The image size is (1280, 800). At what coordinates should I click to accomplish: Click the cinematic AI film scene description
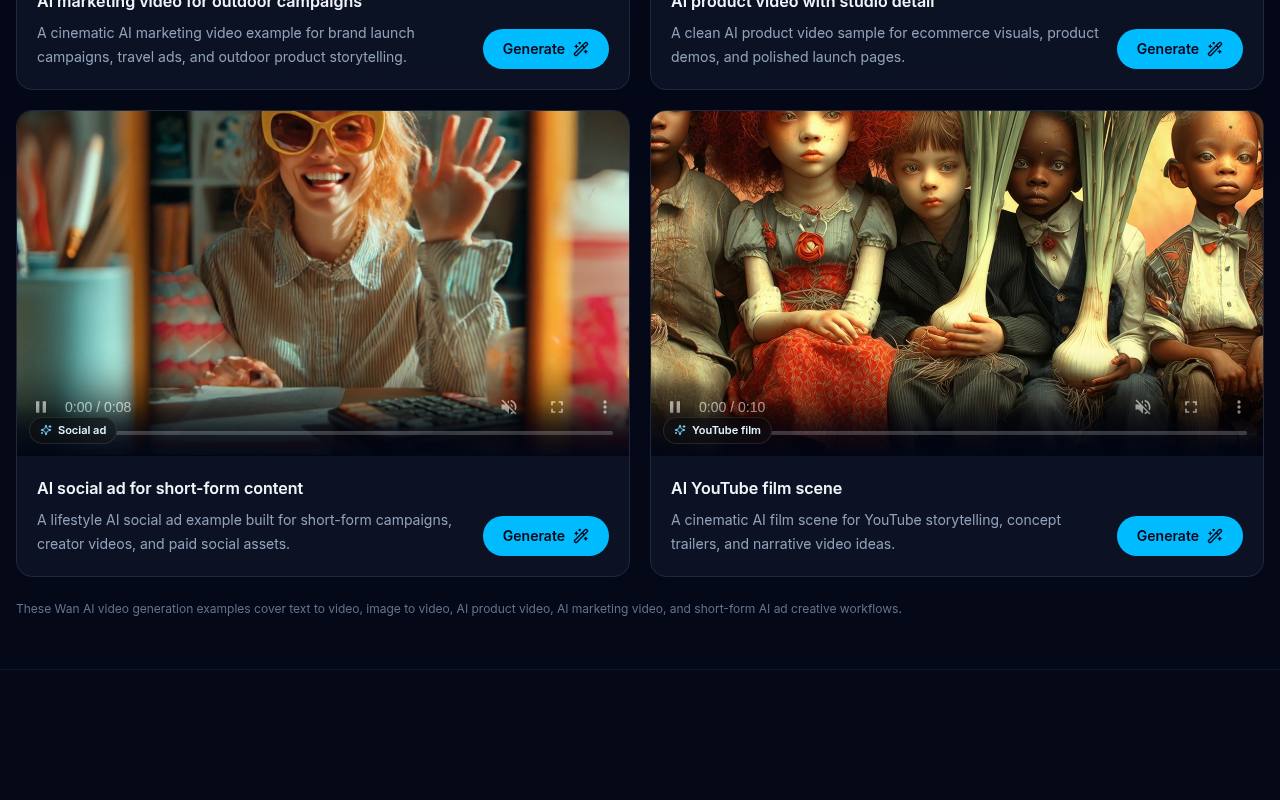click(x=866, y=532)
